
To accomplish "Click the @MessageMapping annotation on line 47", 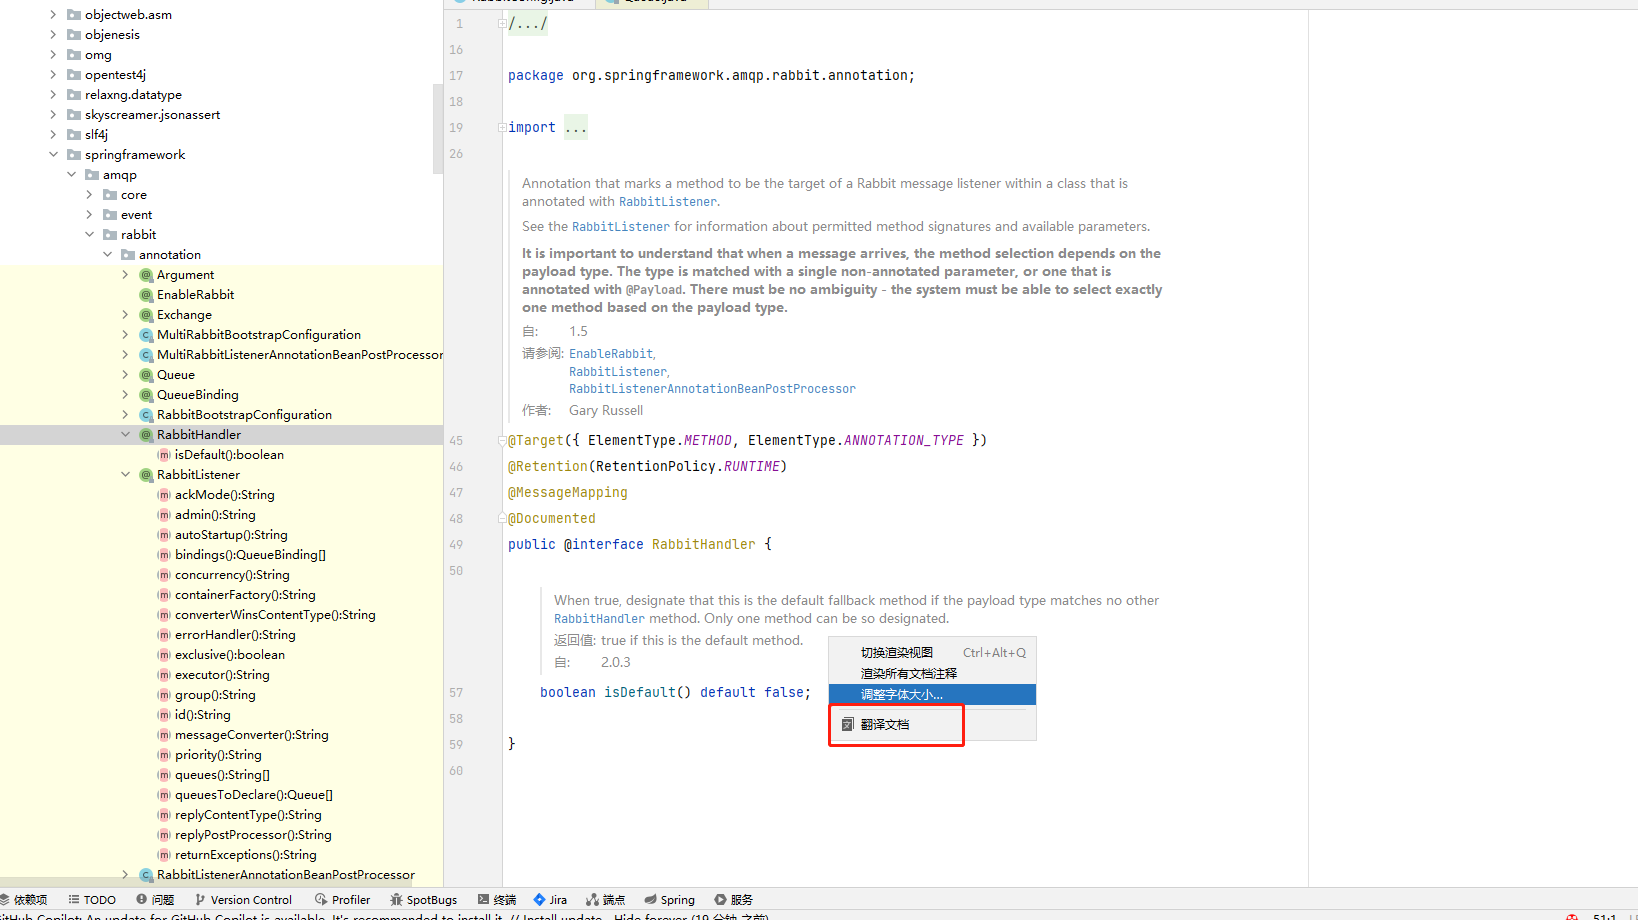I will click(x=568, y=492).
